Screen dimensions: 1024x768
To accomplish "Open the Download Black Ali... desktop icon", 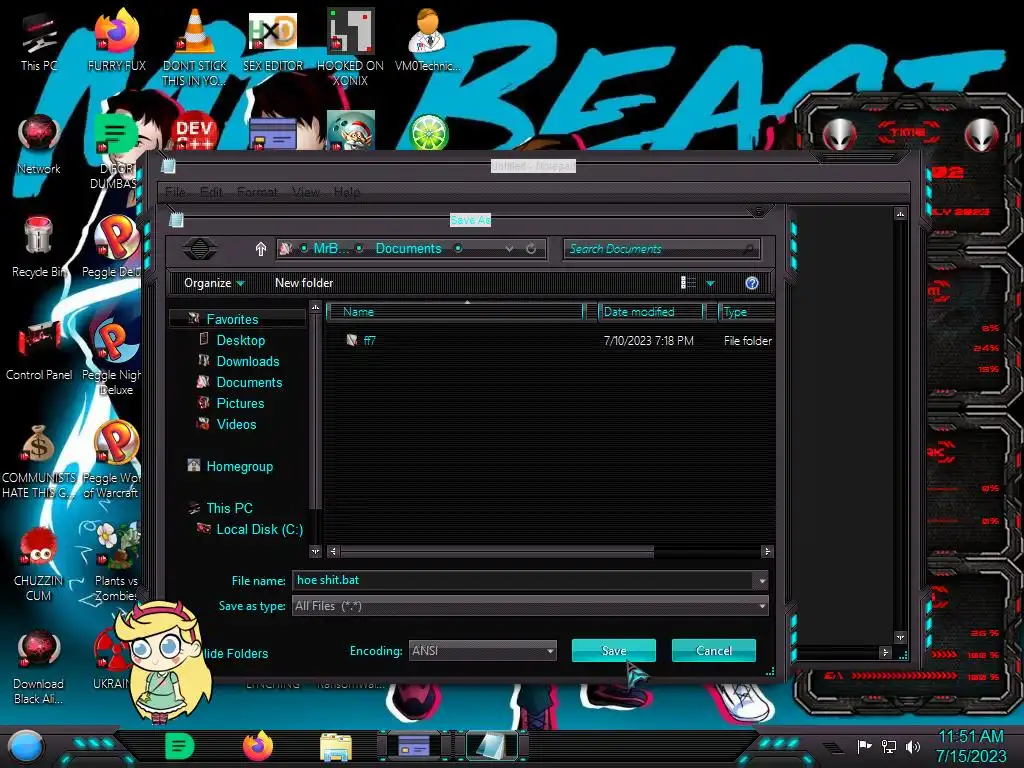I will (39, 666).
